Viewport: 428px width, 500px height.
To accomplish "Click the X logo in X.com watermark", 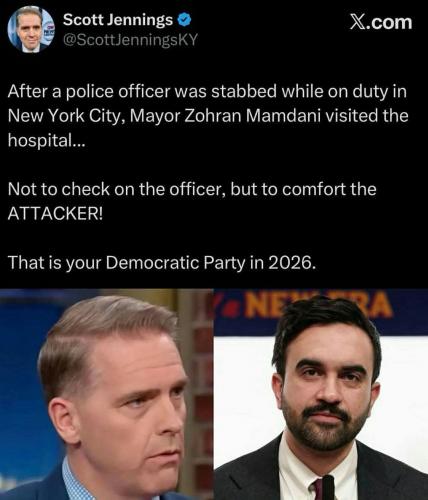I will point(358,22).
